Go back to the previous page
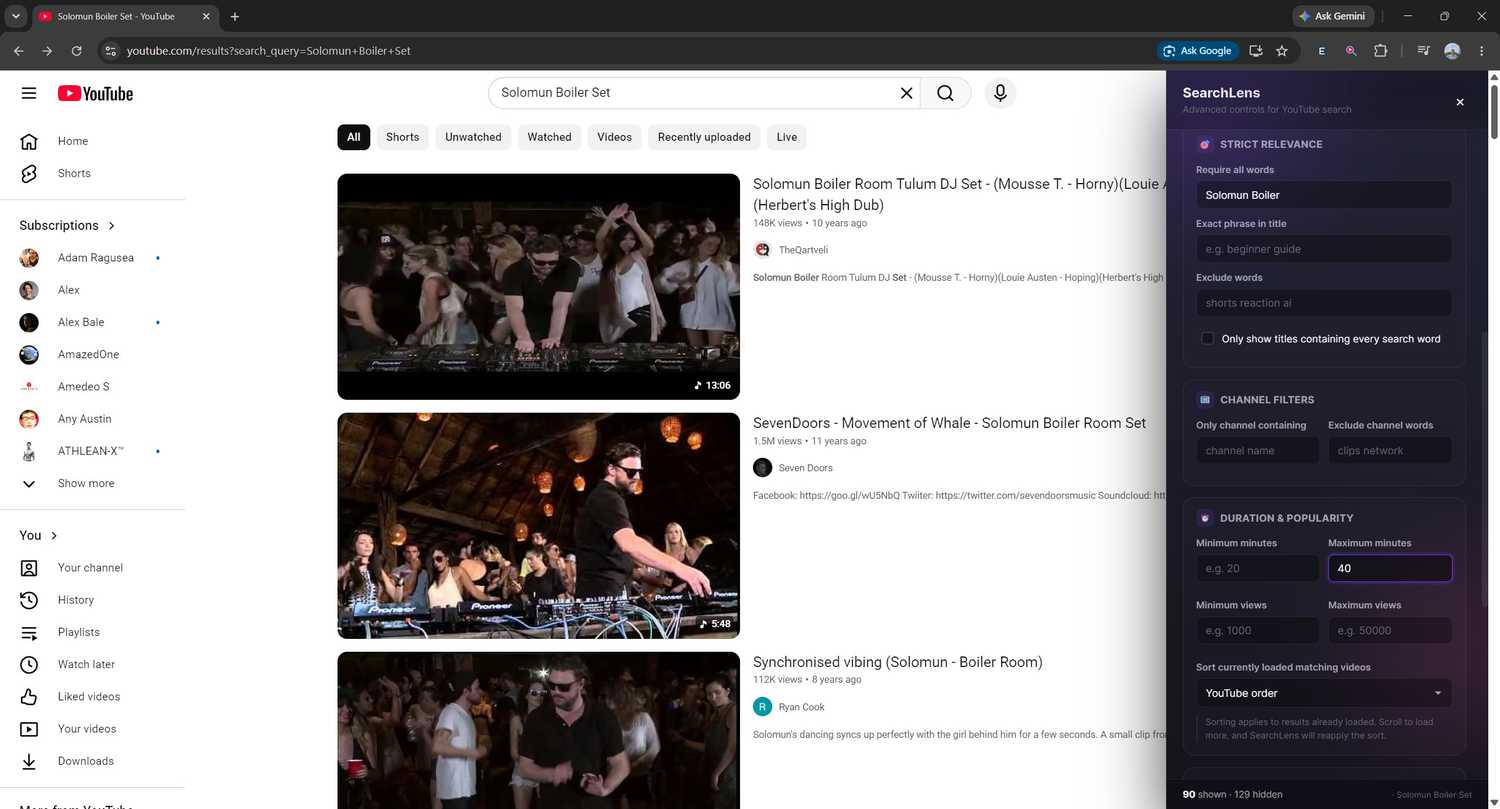Image resolution: width=1500 pixels, height=809 pixels. [18, 51]
